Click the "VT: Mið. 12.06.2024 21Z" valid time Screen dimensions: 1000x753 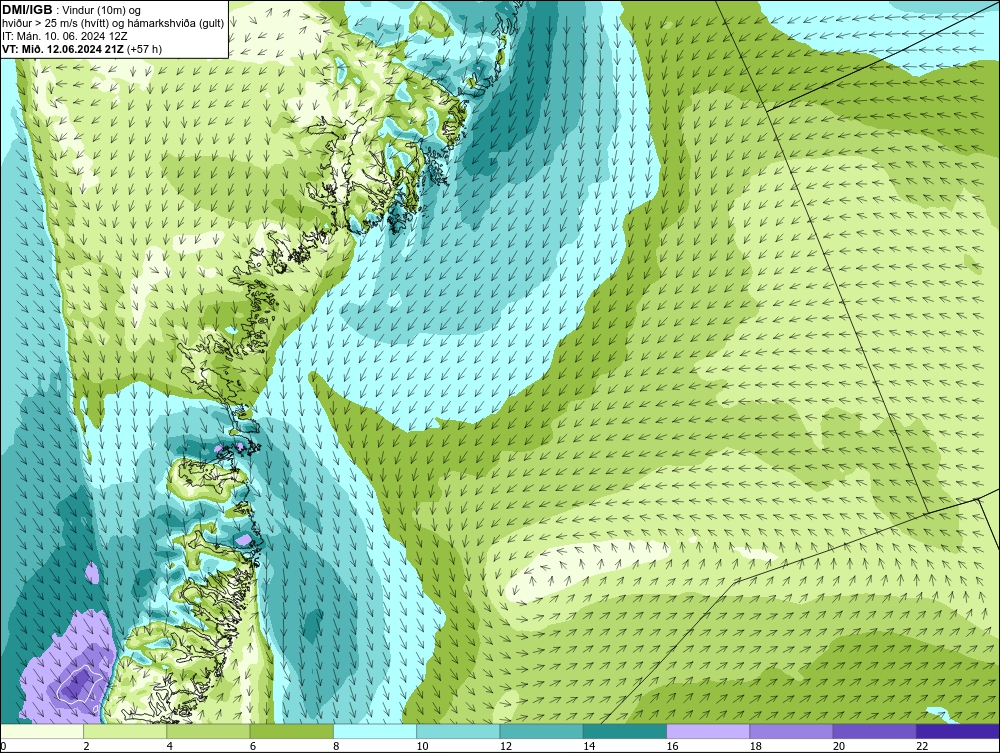pos(63,49)
